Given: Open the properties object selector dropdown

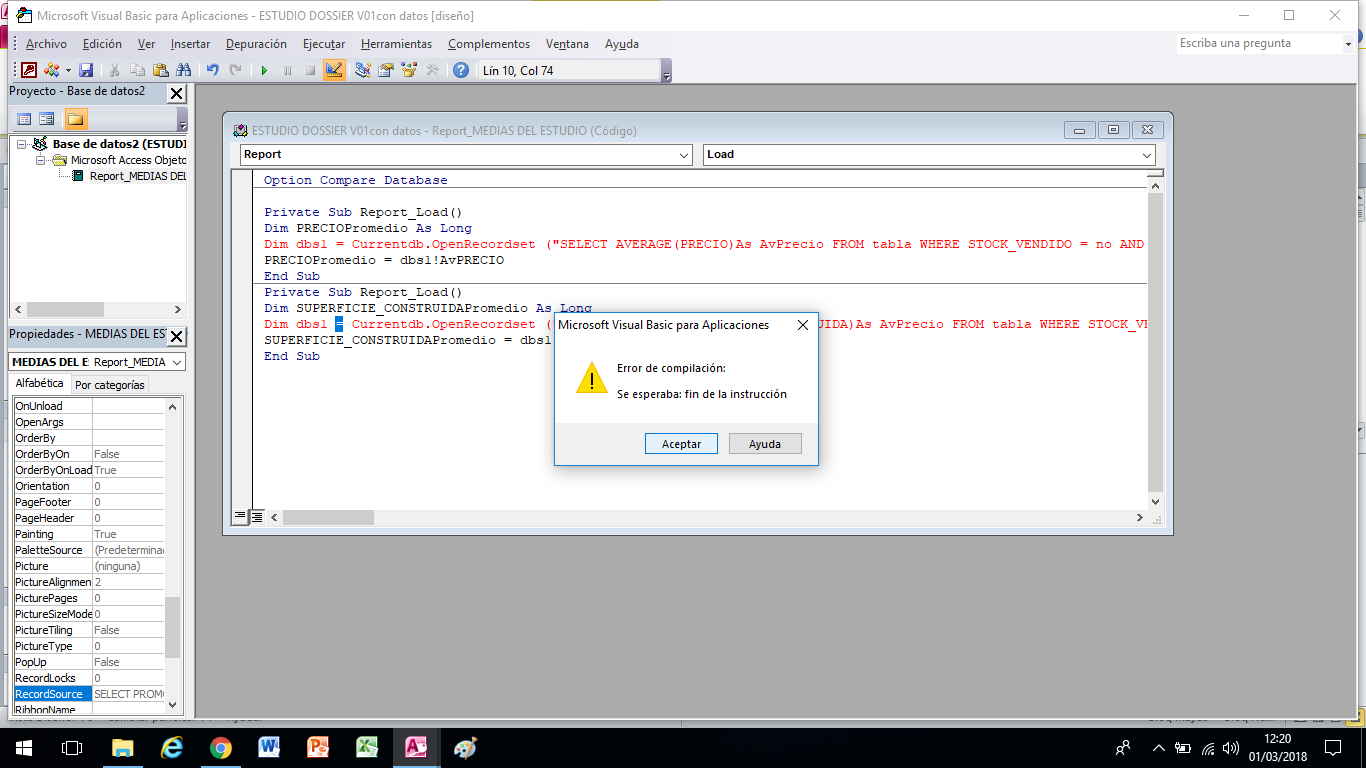Looking at the screenshot, I should point(177,362).
